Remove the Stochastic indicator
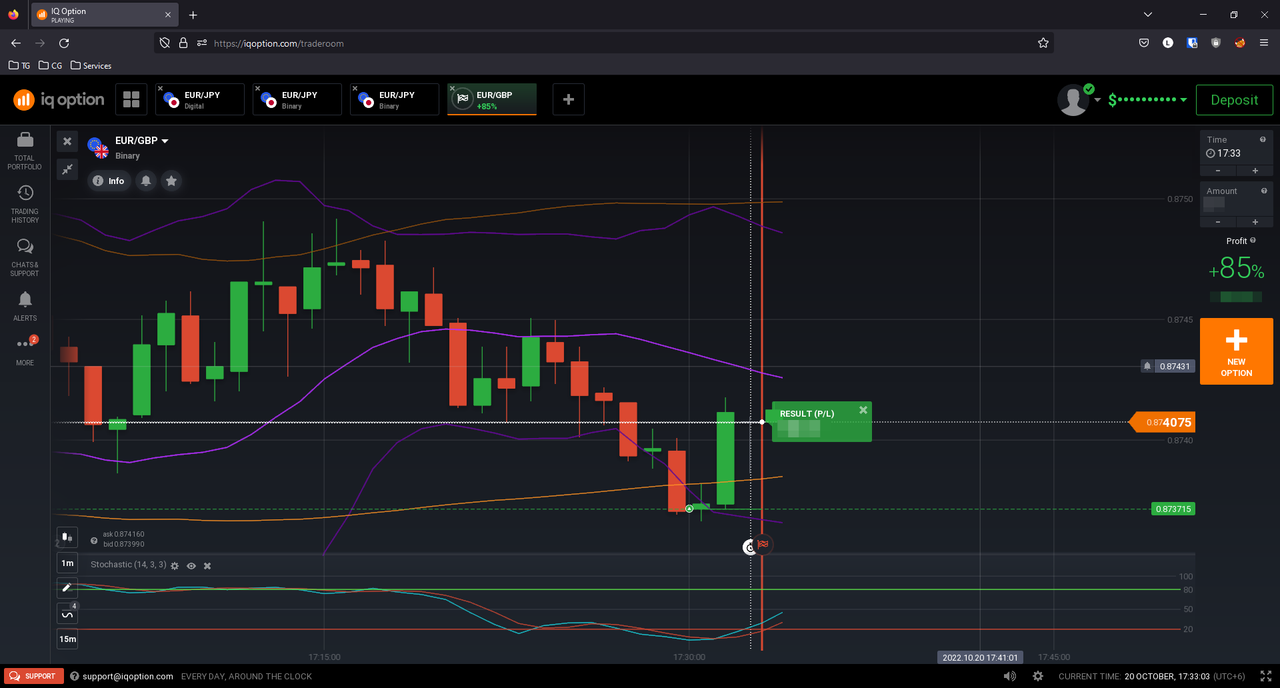Image resolution: width=1280 pixels, height=688 pixels. tap(207, 566)
